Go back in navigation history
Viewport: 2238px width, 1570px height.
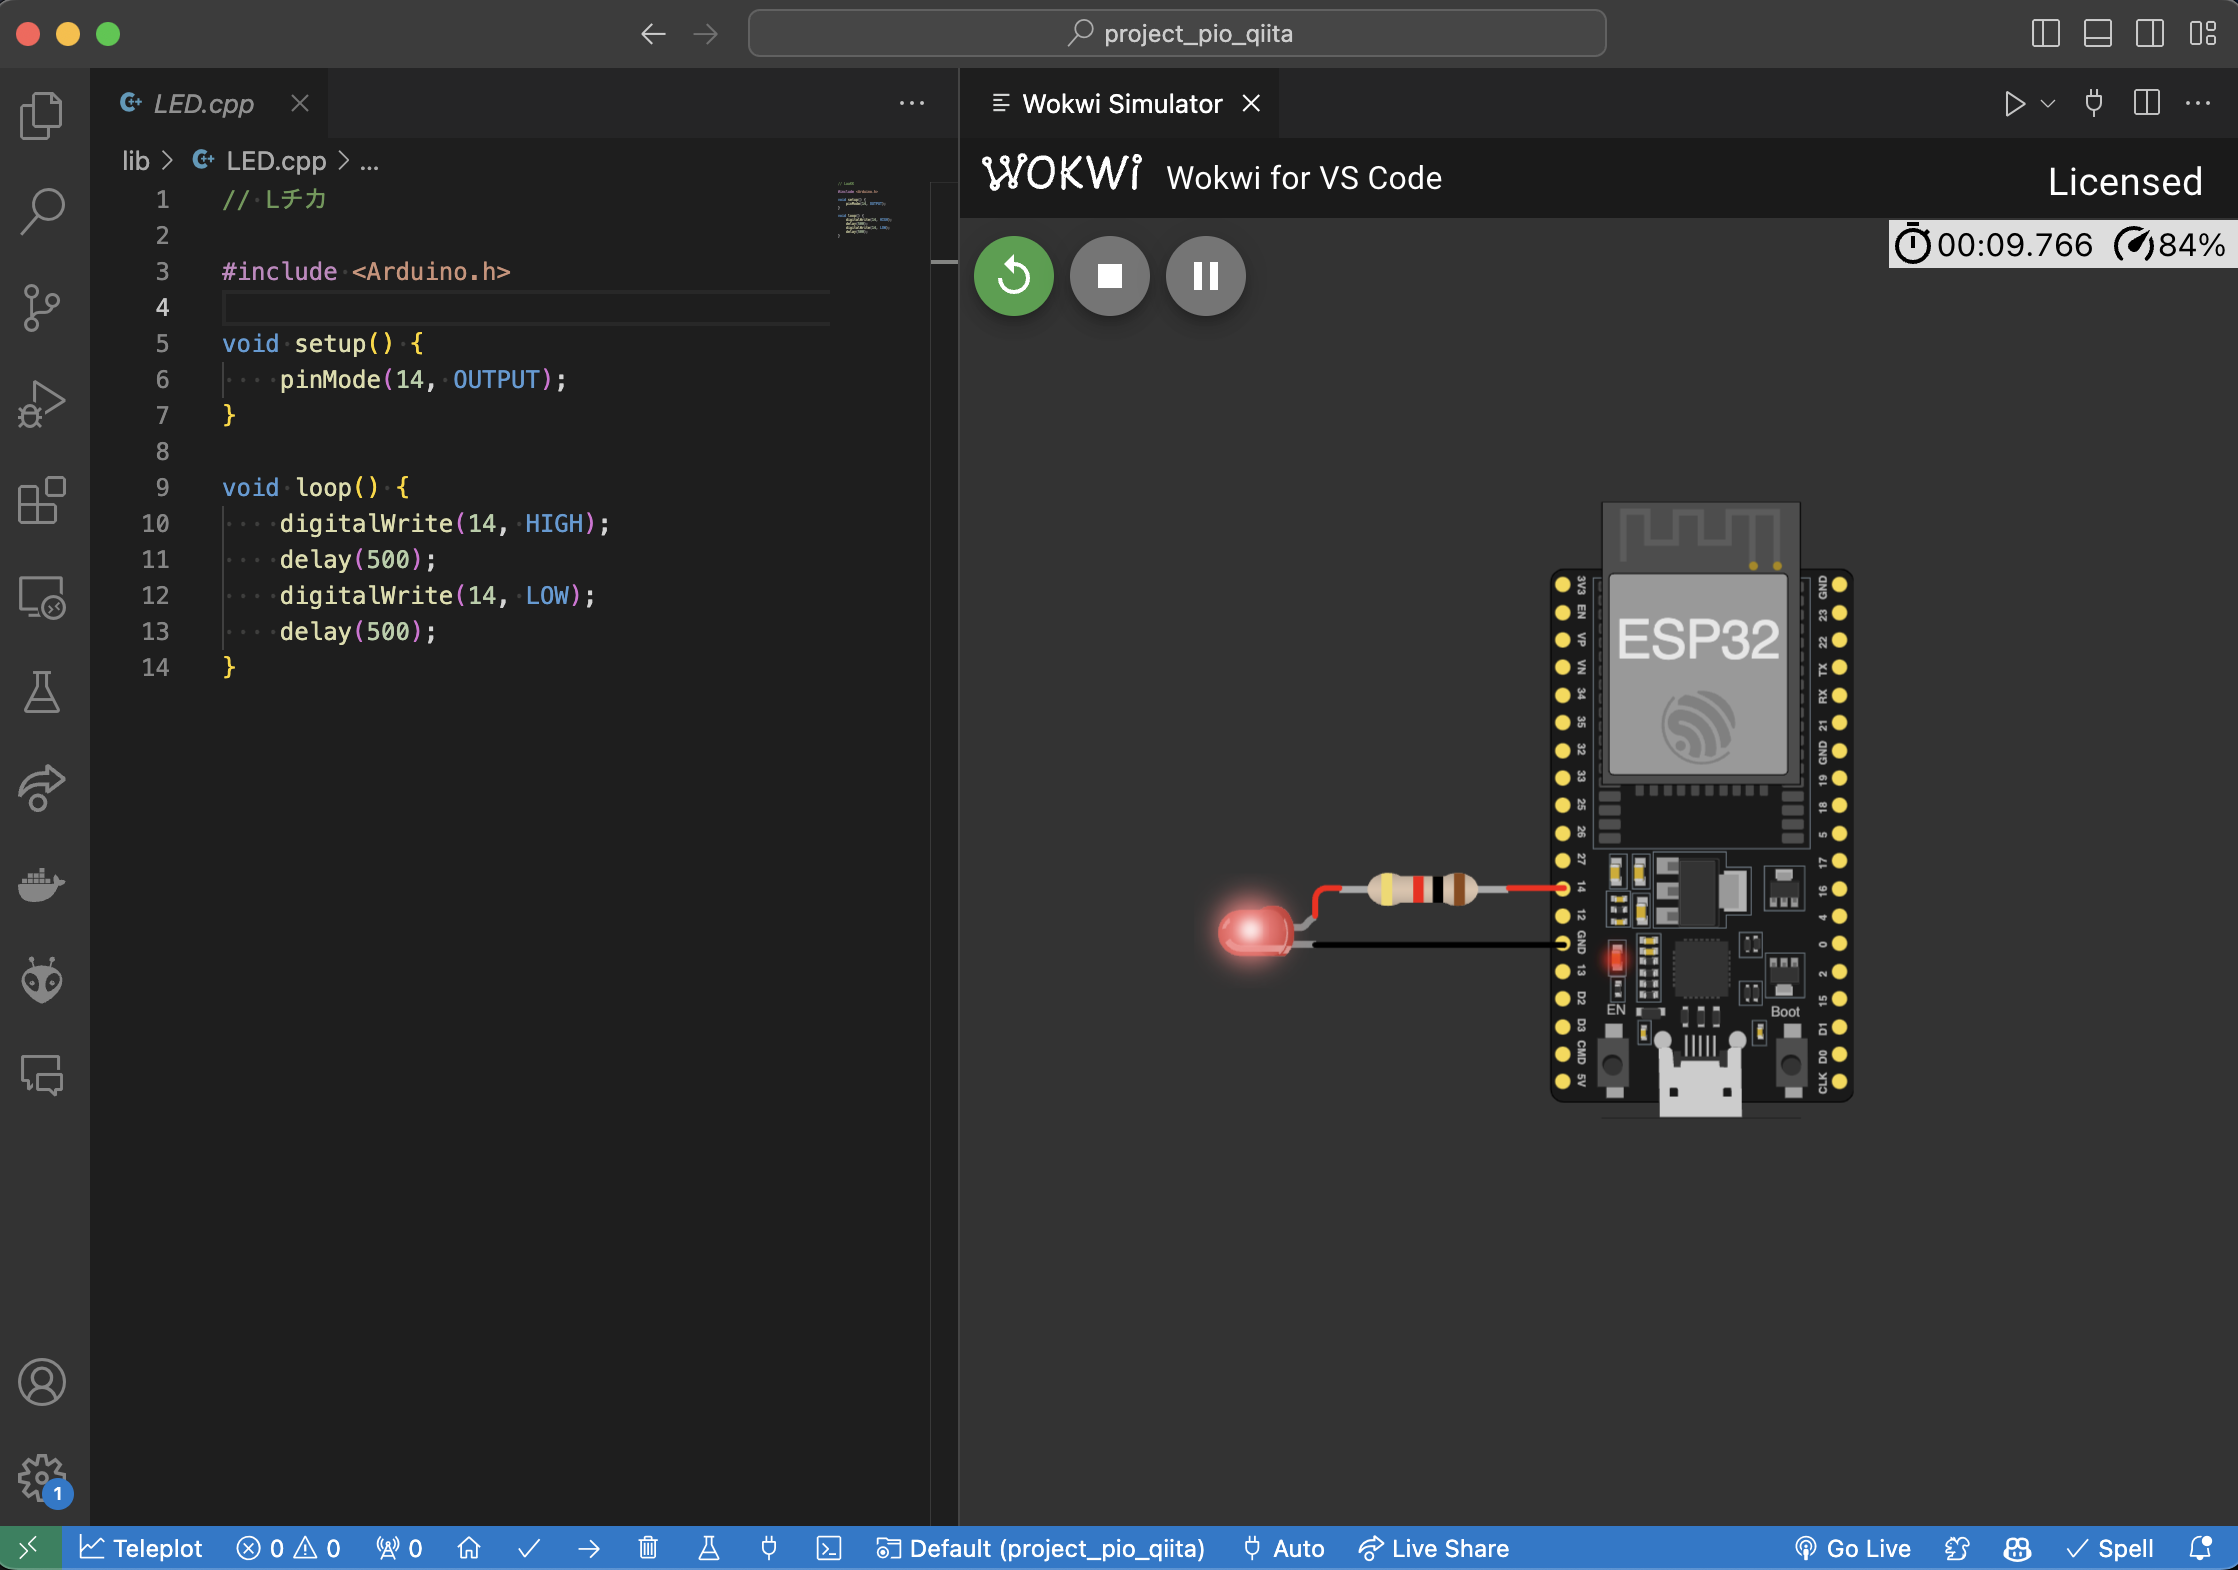coord(653,34)
